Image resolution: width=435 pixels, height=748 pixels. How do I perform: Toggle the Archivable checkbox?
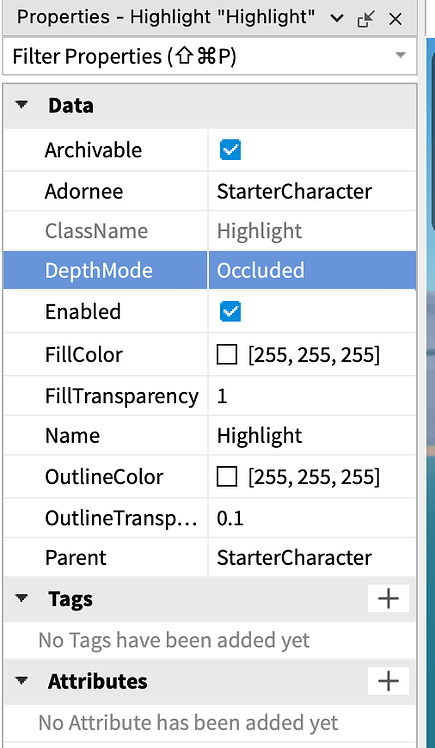(x=230, y=150)
